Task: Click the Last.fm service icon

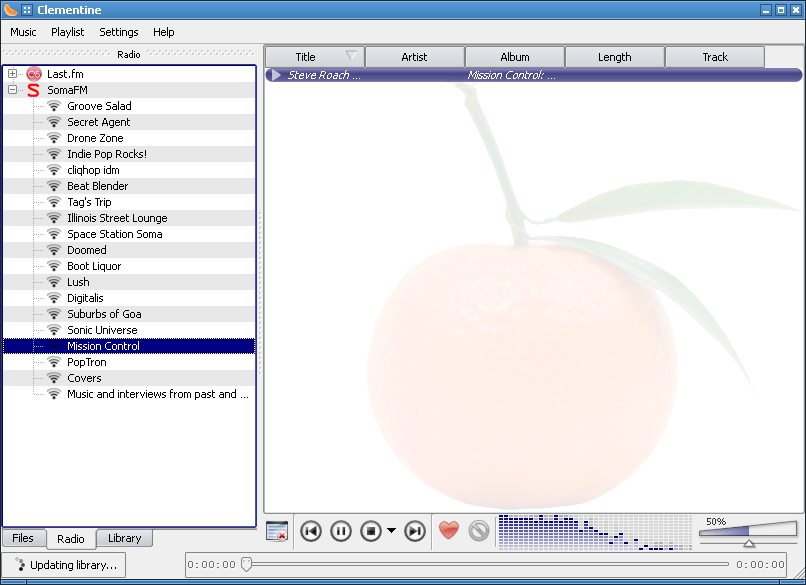Action: click(x=34, y=74)
